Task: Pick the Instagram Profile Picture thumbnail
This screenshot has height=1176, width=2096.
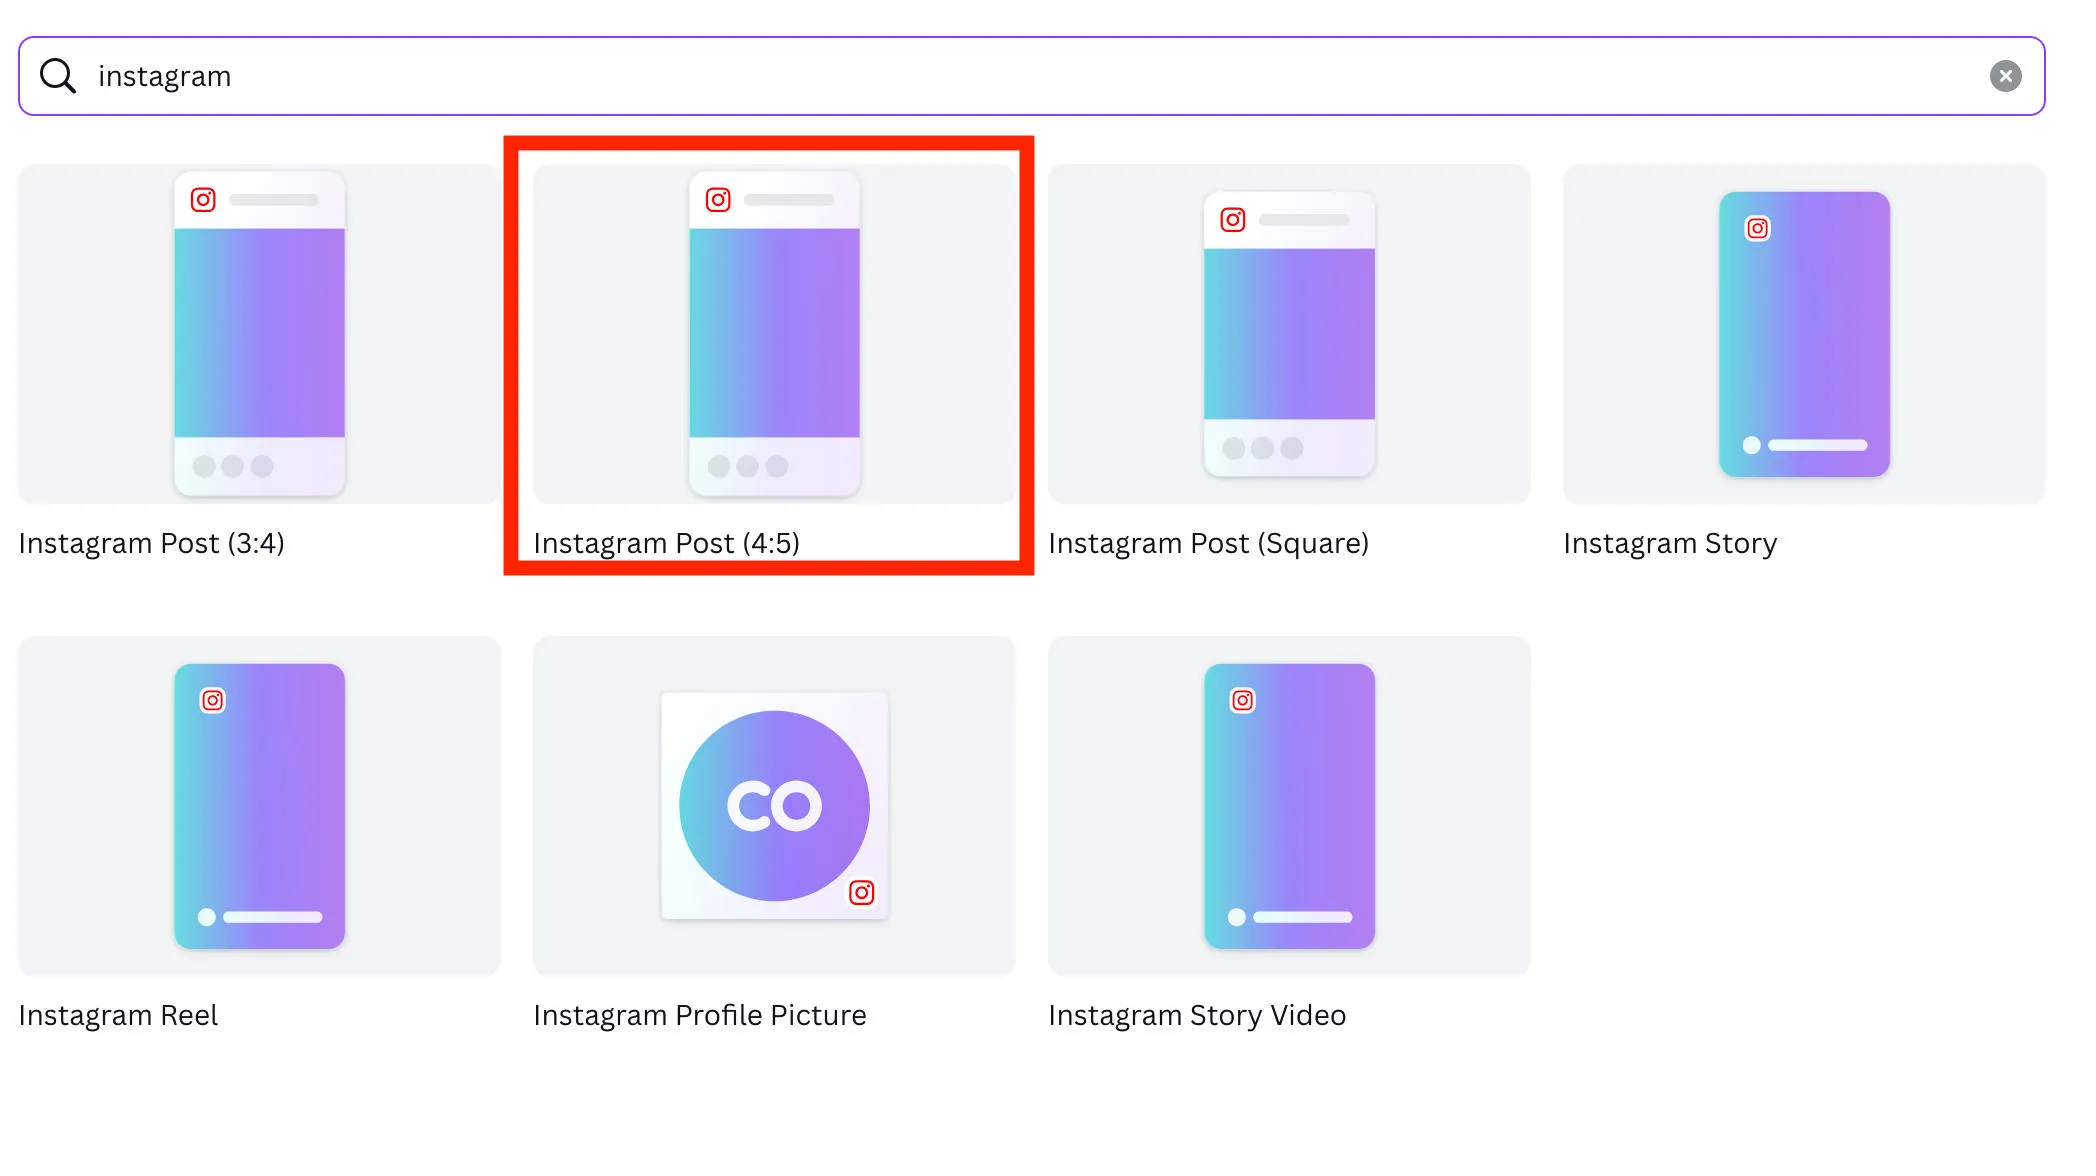Action: [774, 806]
